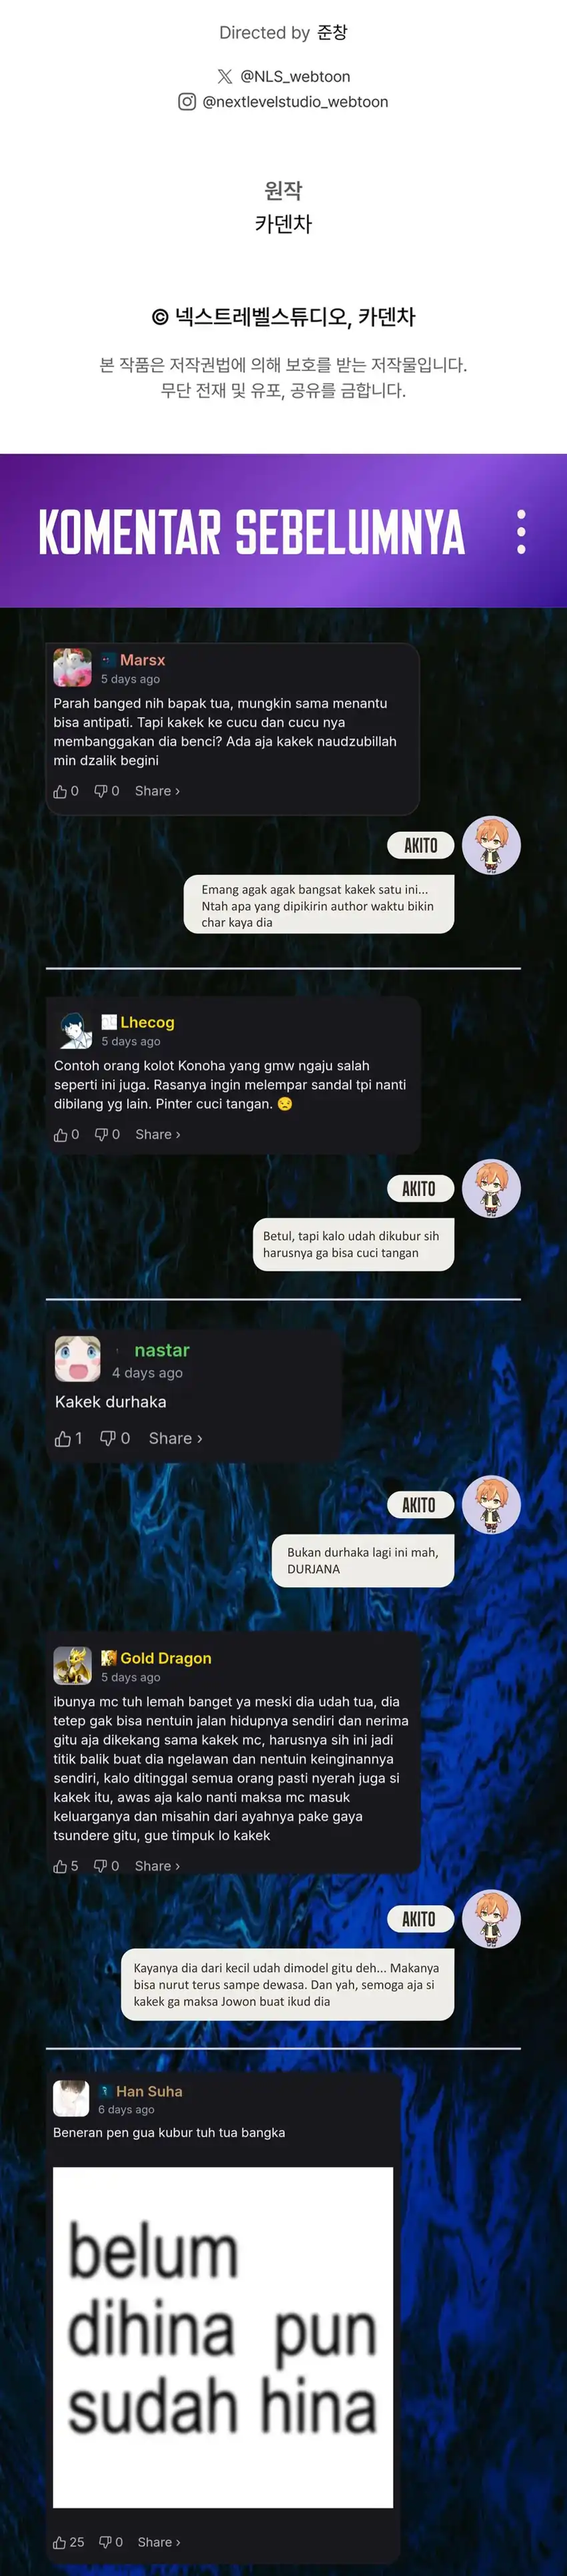Open Gold Dragon's profile name
Image resolution: width=567 pixels, height=2576 pixels.
(166, 1658)
